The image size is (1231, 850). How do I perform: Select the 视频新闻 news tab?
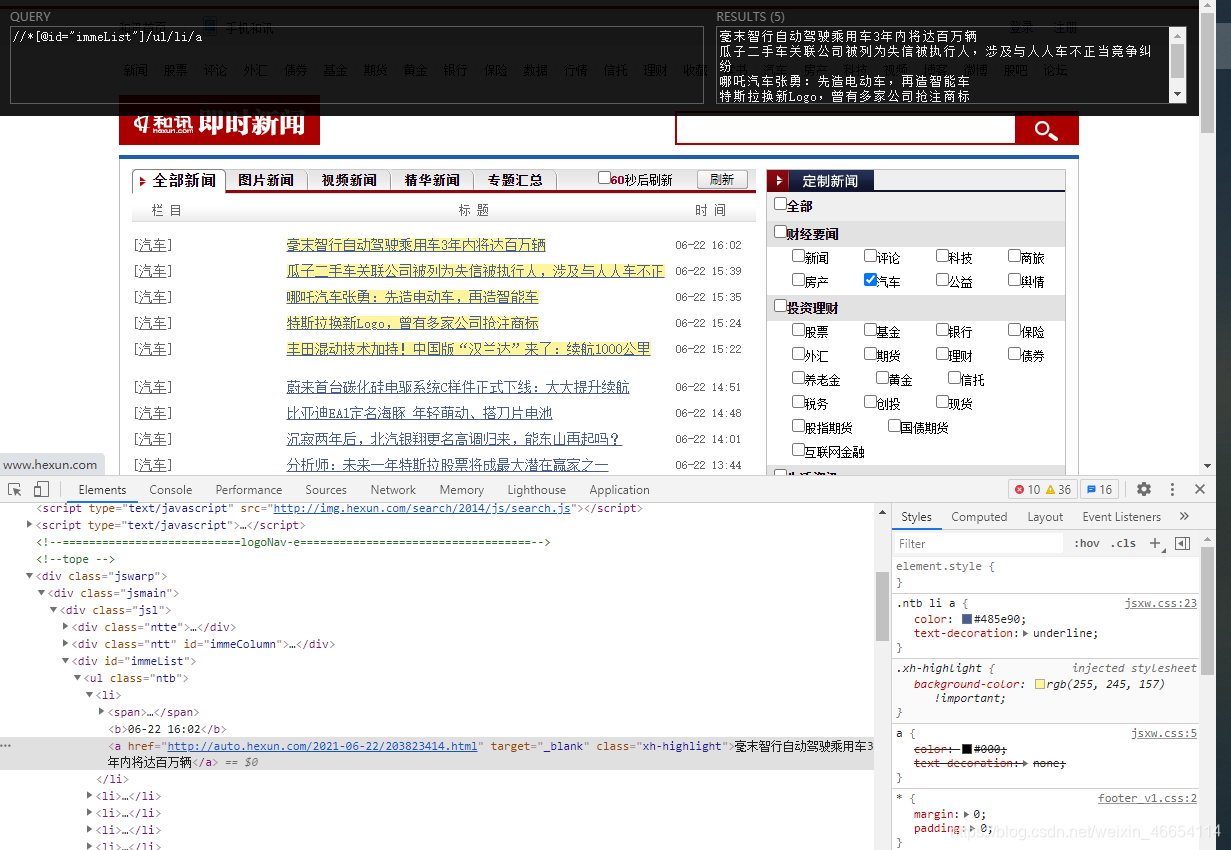[349, 180]
